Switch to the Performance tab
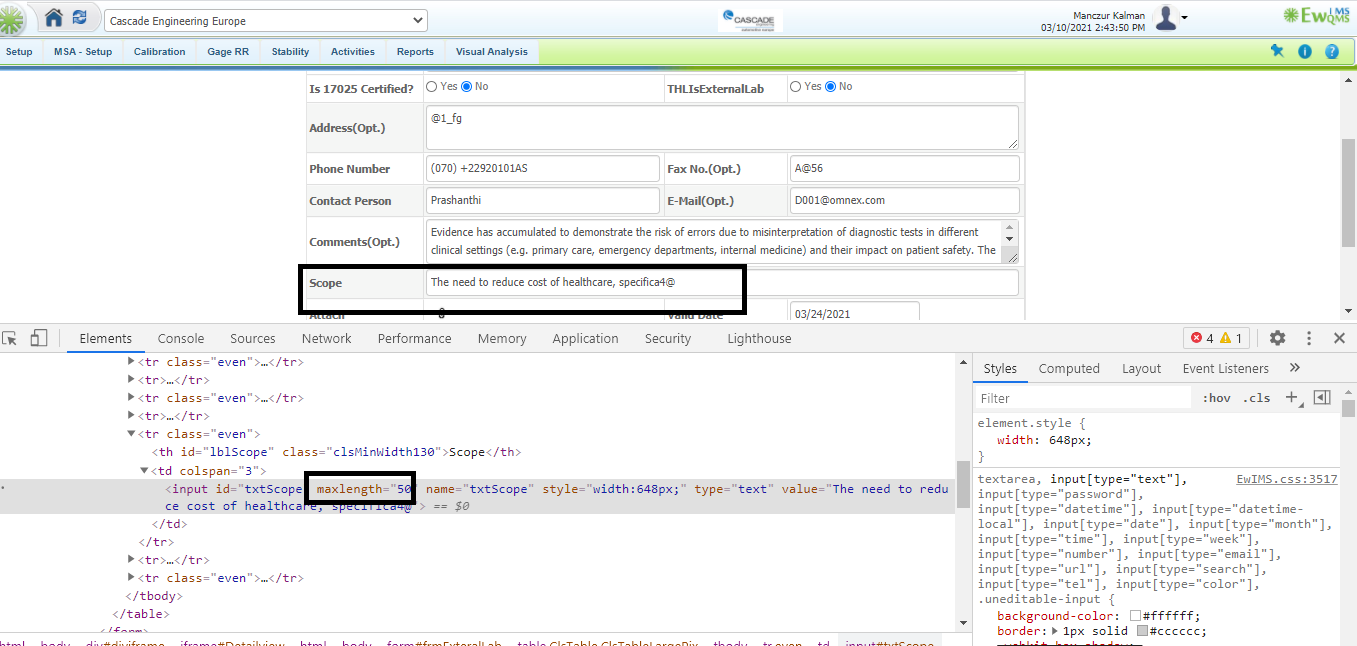 415,339
